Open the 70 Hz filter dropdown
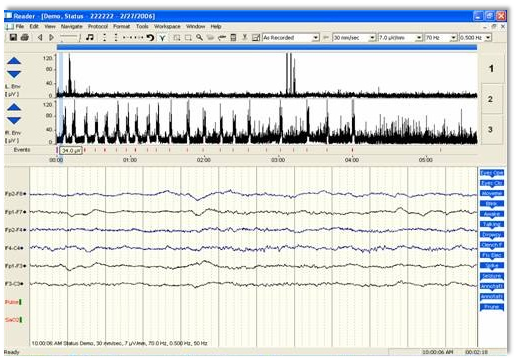The image size is (517, 360). pyautogui.click(x=441, y=38)
